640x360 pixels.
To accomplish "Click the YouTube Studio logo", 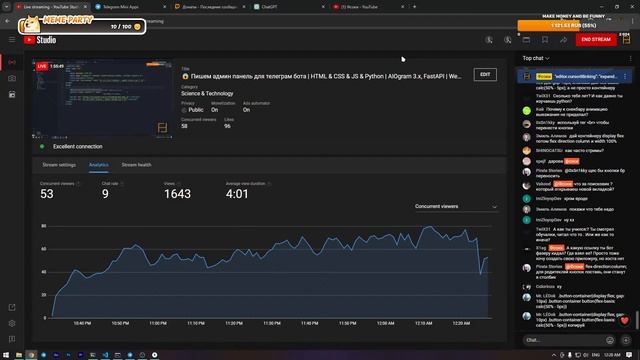I will point(40,40).
